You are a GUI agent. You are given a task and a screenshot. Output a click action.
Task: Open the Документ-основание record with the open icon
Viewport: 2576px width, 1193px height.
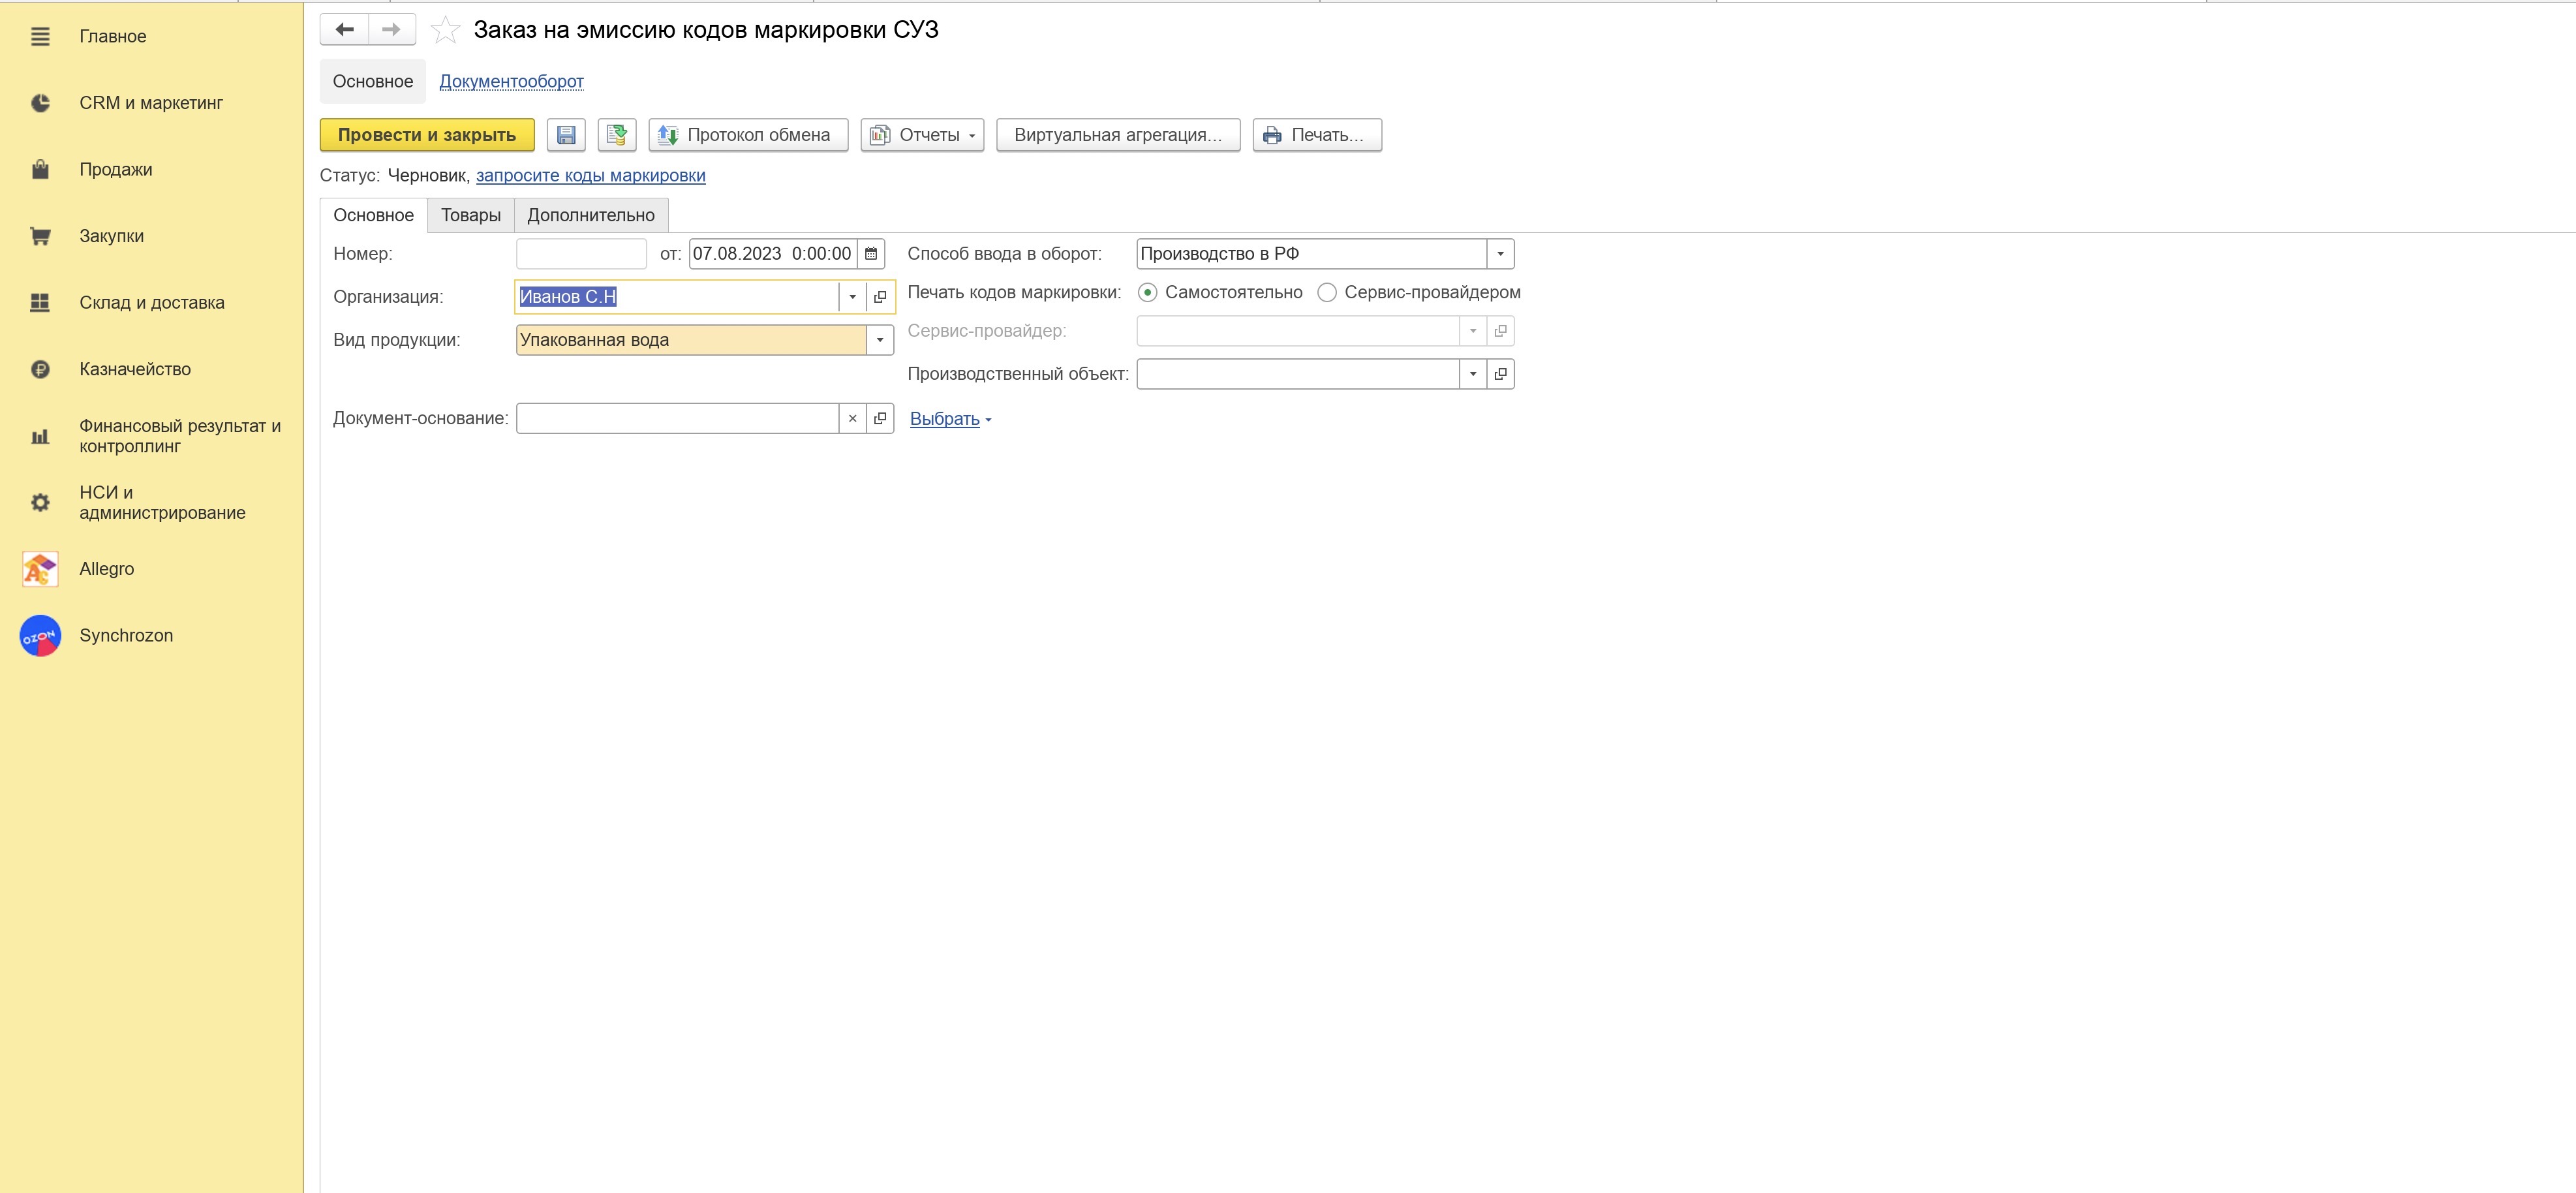[880, 419]
